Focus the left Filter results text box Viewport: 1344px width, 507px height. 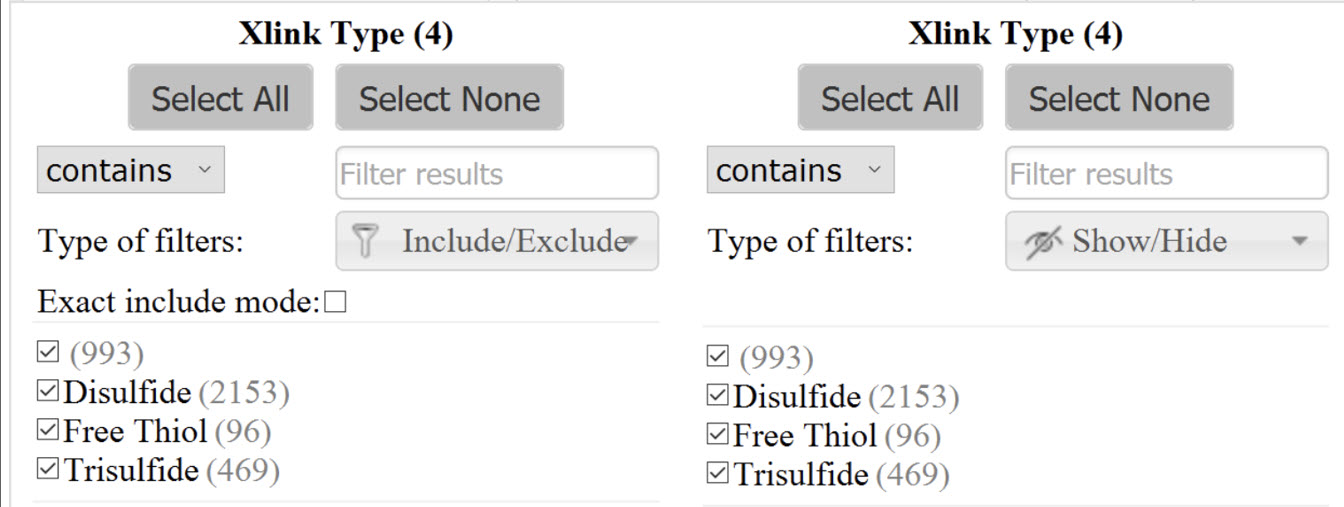pos(497,173)
